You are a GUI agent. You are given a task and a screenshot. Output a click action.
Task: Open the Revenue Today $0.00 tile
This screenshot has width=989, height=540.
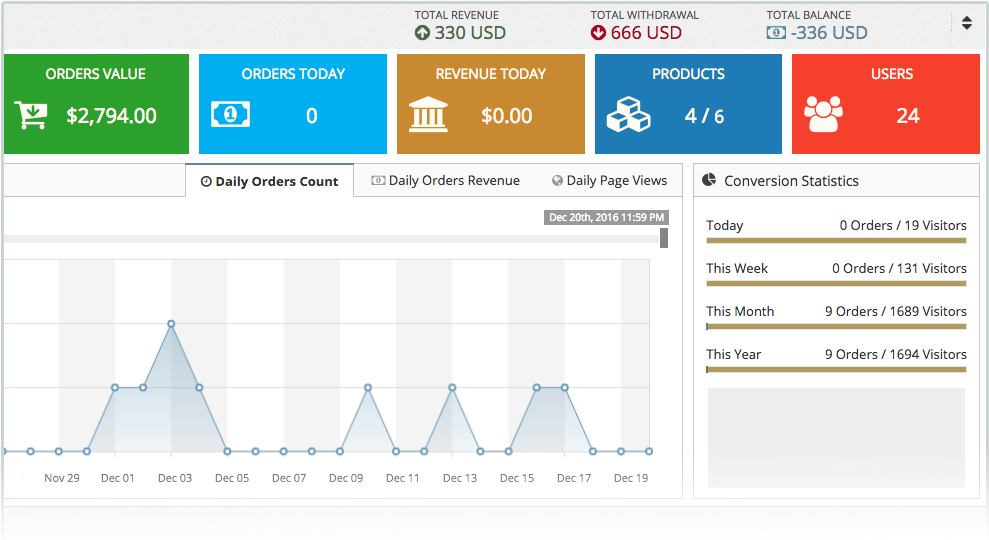point(491,103)
